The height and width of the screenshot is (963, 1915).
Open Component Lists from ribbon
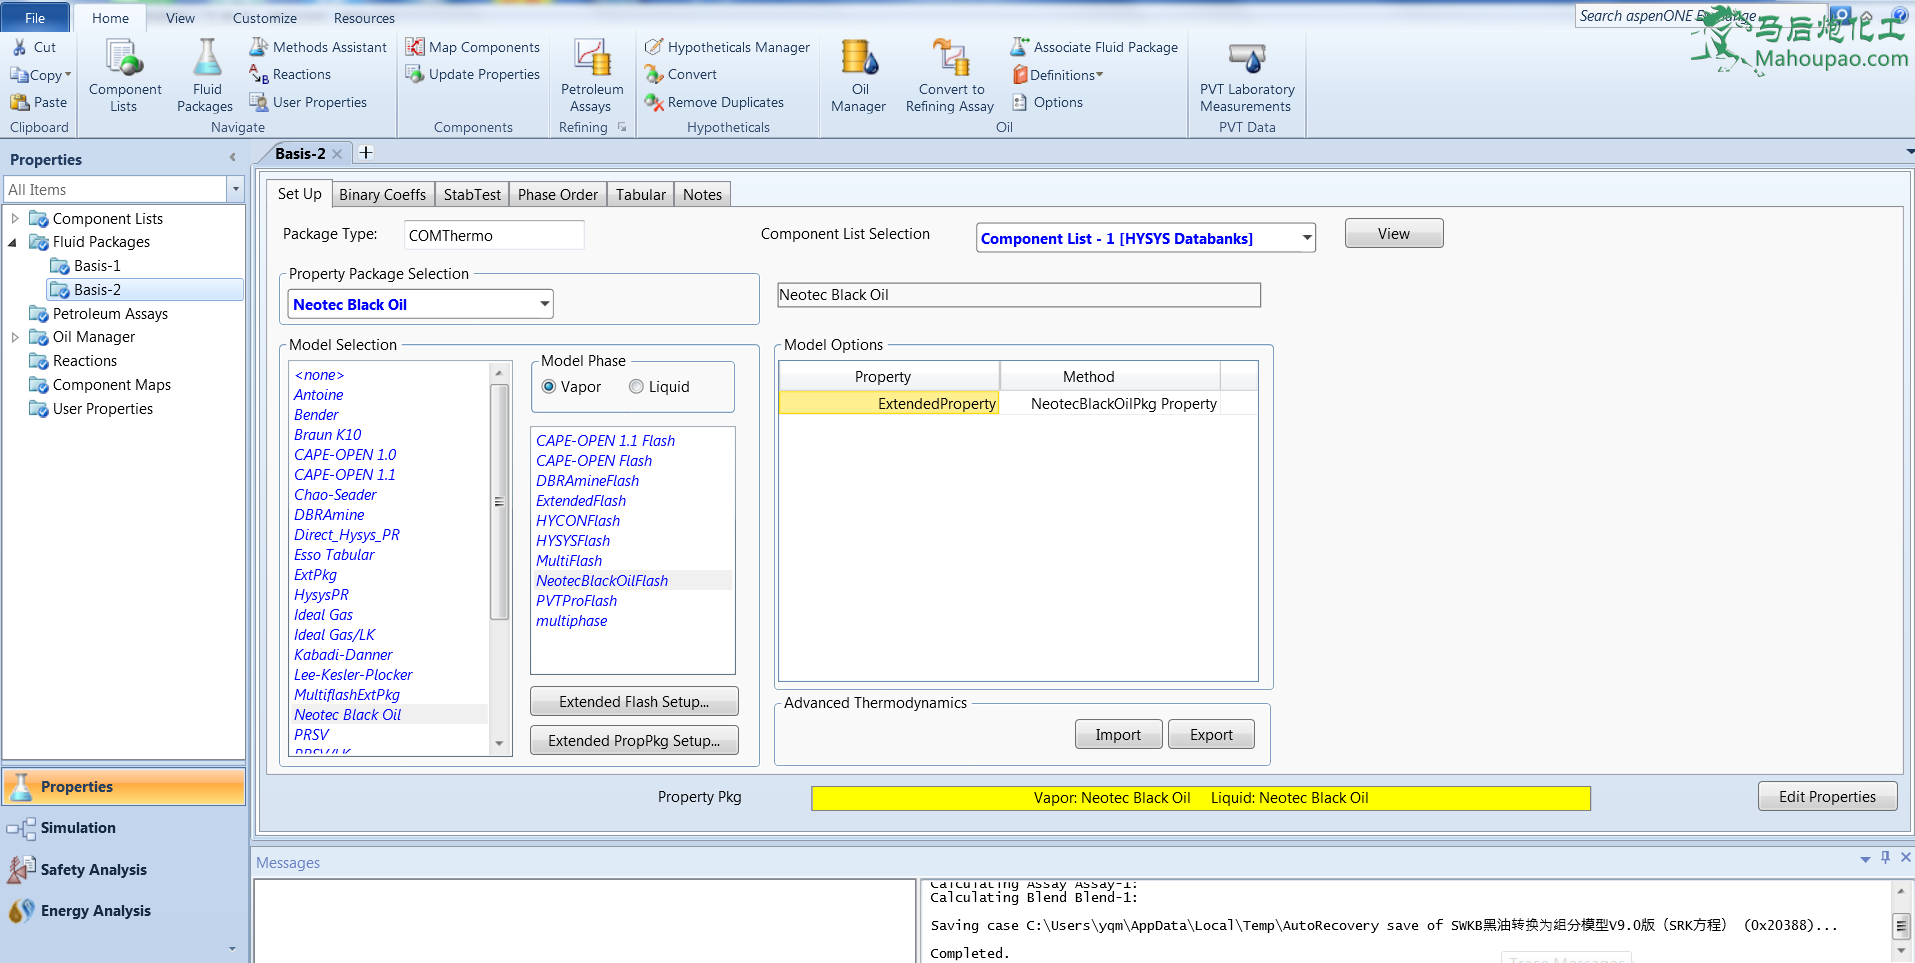124,76
